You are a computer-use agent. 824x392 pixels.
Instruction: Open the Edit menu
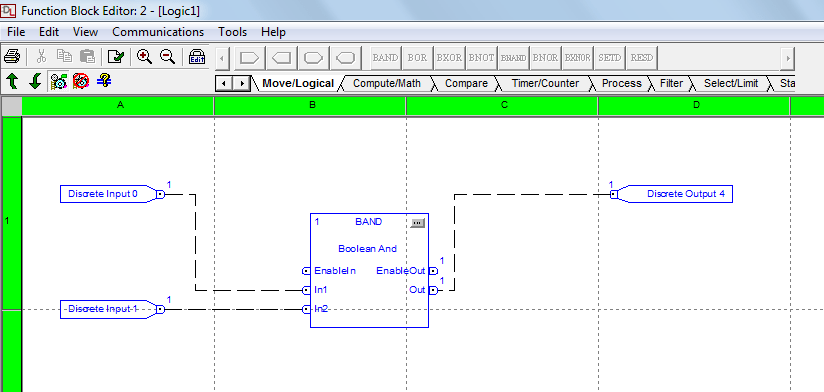pyautogui.click(x=49, y=32)
